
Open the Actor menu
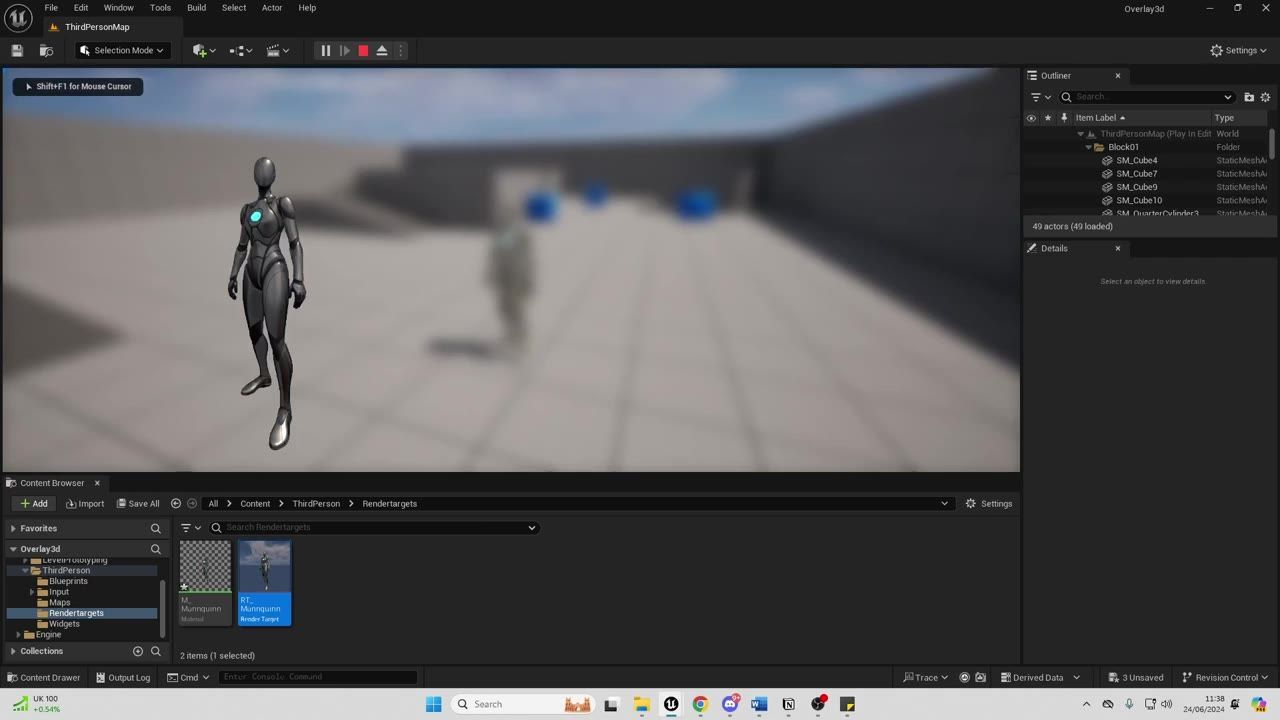point(272,8)
